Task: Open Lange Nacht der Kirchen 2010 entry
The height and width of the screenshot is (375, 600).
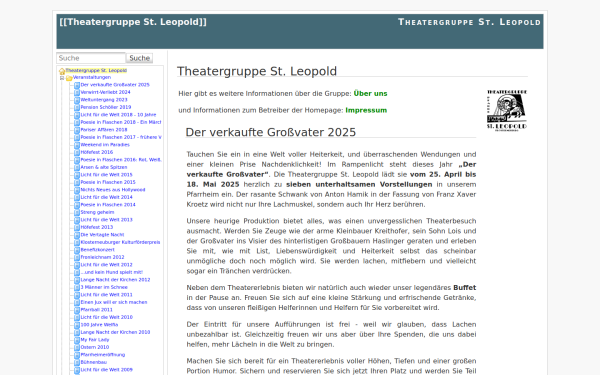Action: (x=115, y=332)
